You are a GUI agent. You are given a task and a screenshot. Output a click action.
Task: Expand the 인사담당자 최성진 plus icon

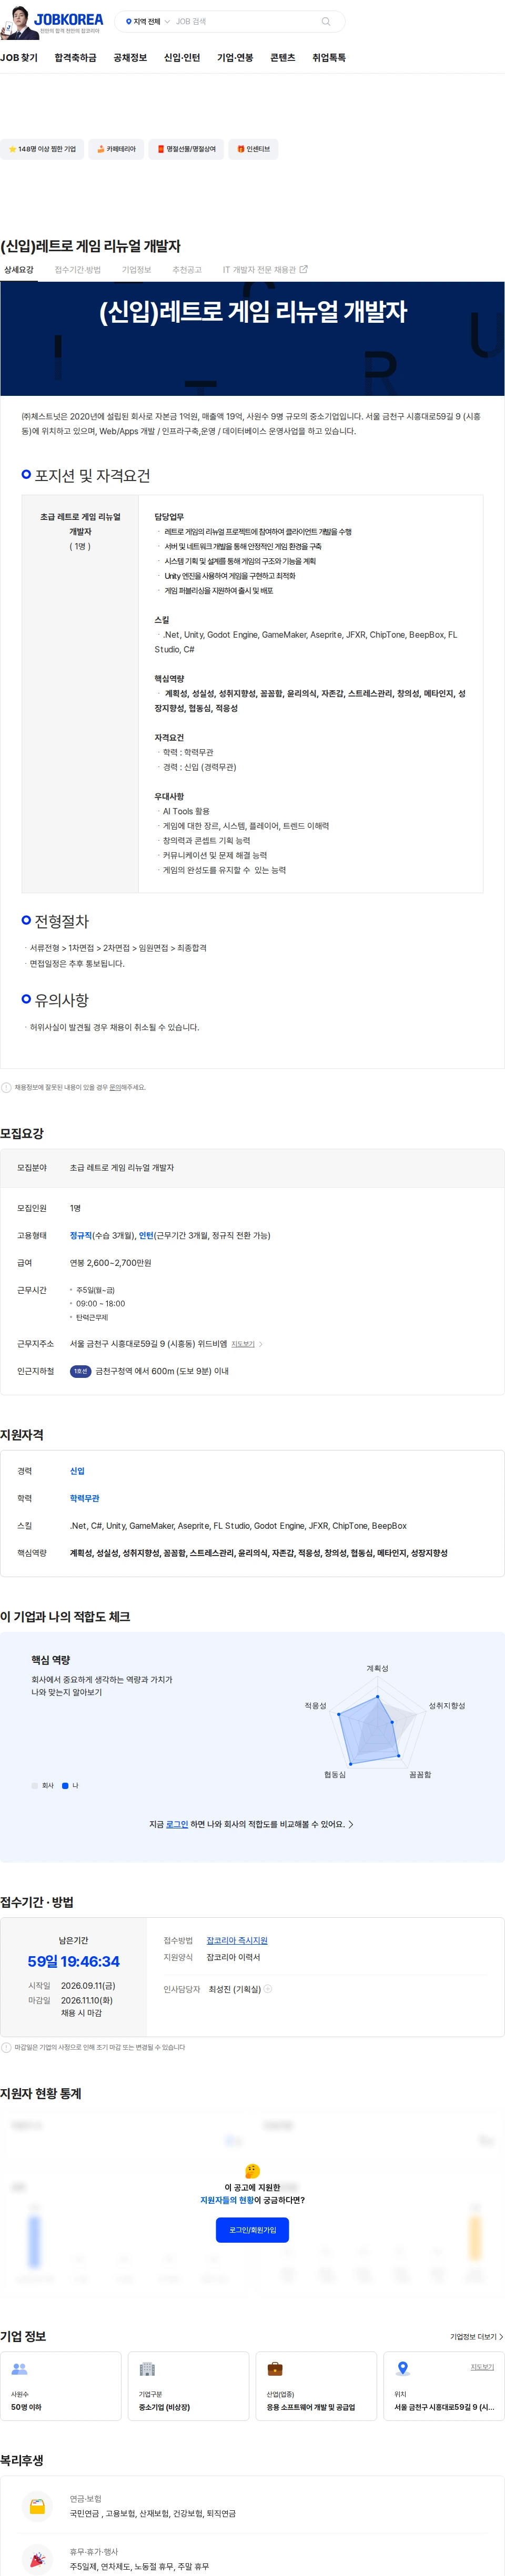[x=268, y=1990]
